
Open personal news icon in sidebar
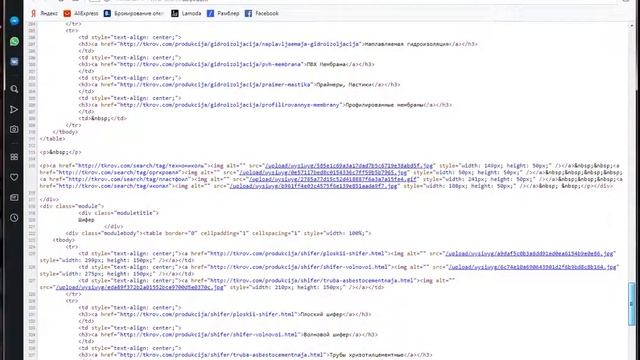point(14,198)
